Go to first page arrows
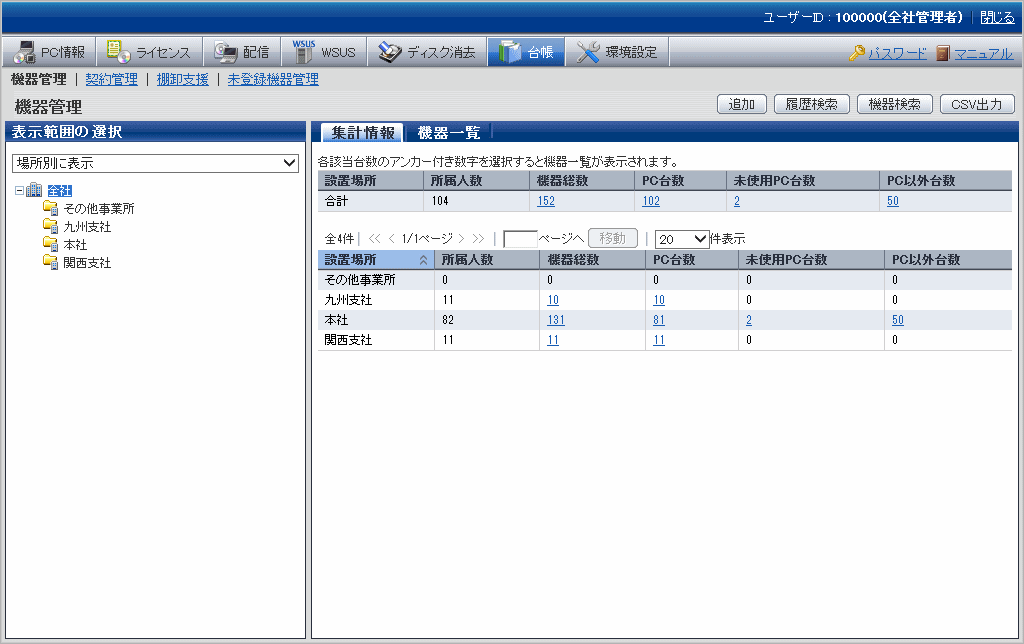The image size is (1024, 644). click(x=374, y=238)
